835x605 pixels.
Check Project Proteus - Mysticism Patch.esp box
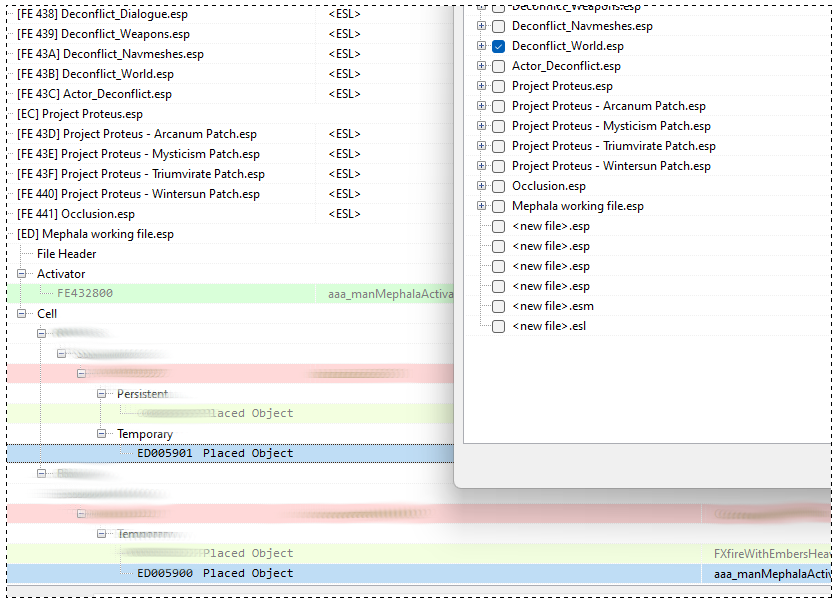[x=498, y=126]
